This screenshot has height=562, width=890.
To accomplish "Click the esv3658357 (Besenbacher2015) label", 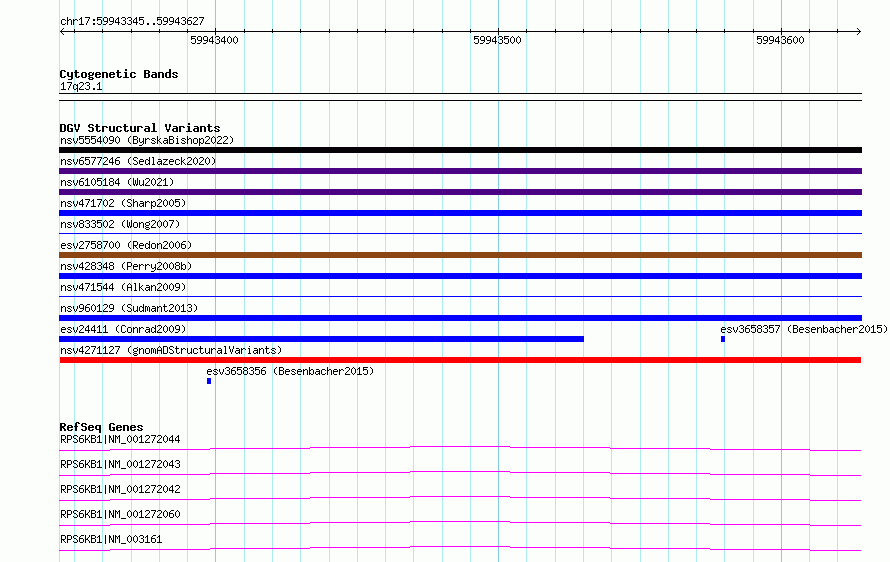I will pyautogui.click(x=804, y=329).
